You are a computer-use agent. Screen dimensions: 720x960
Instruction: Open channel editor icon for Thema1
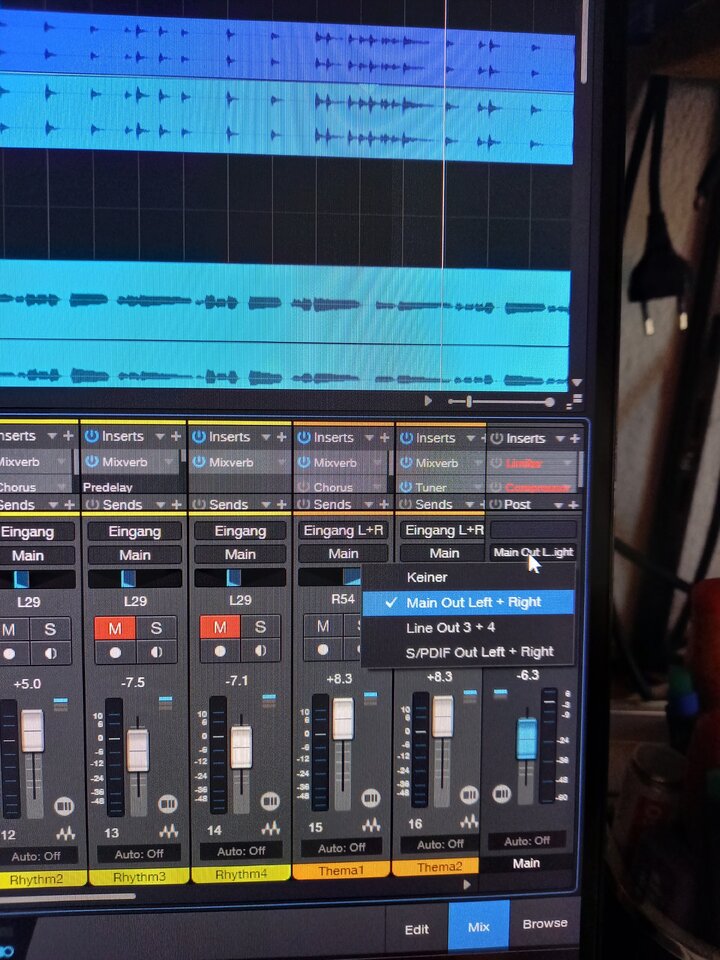coord(370,798)
